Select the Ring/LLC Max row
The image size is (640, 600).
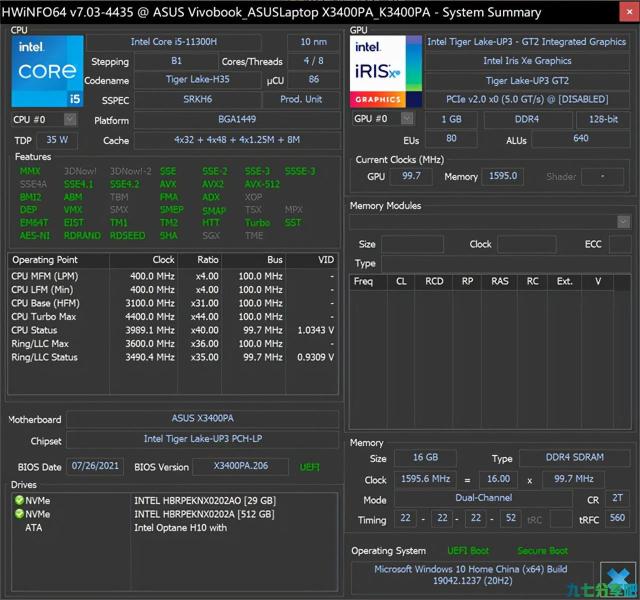point(173,344)
